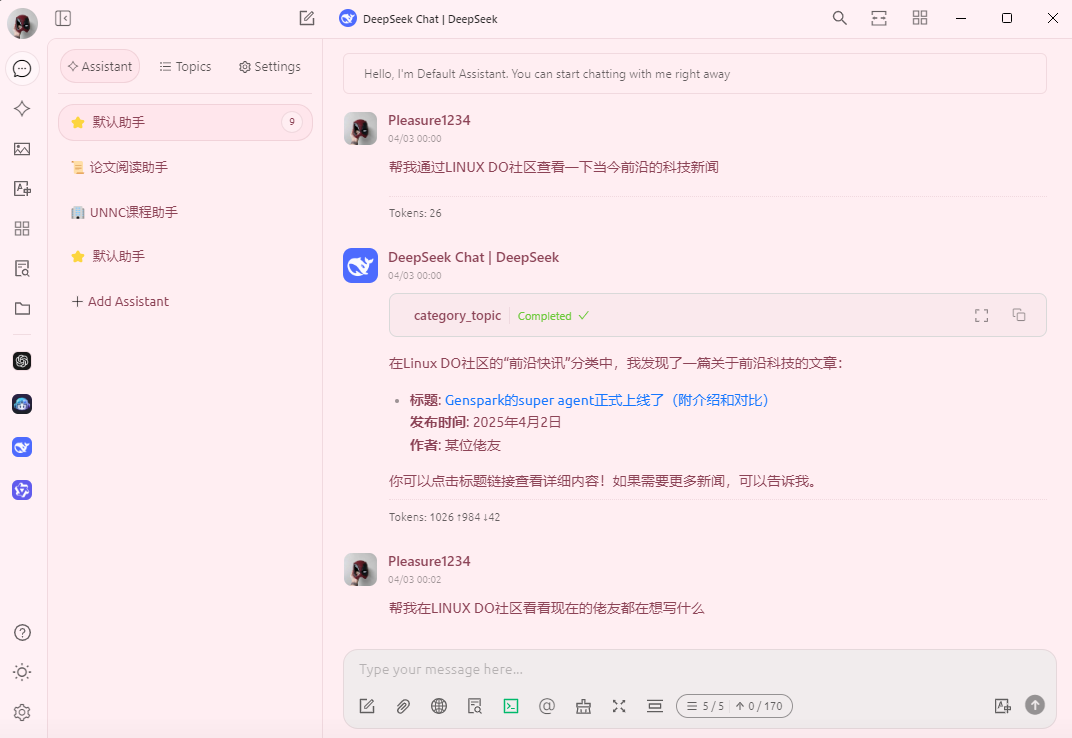Image resolution: width=1072 pixels, height=738 pixels.
Task: Click Tokens: 26 under first message
Action: coord(415,213)
